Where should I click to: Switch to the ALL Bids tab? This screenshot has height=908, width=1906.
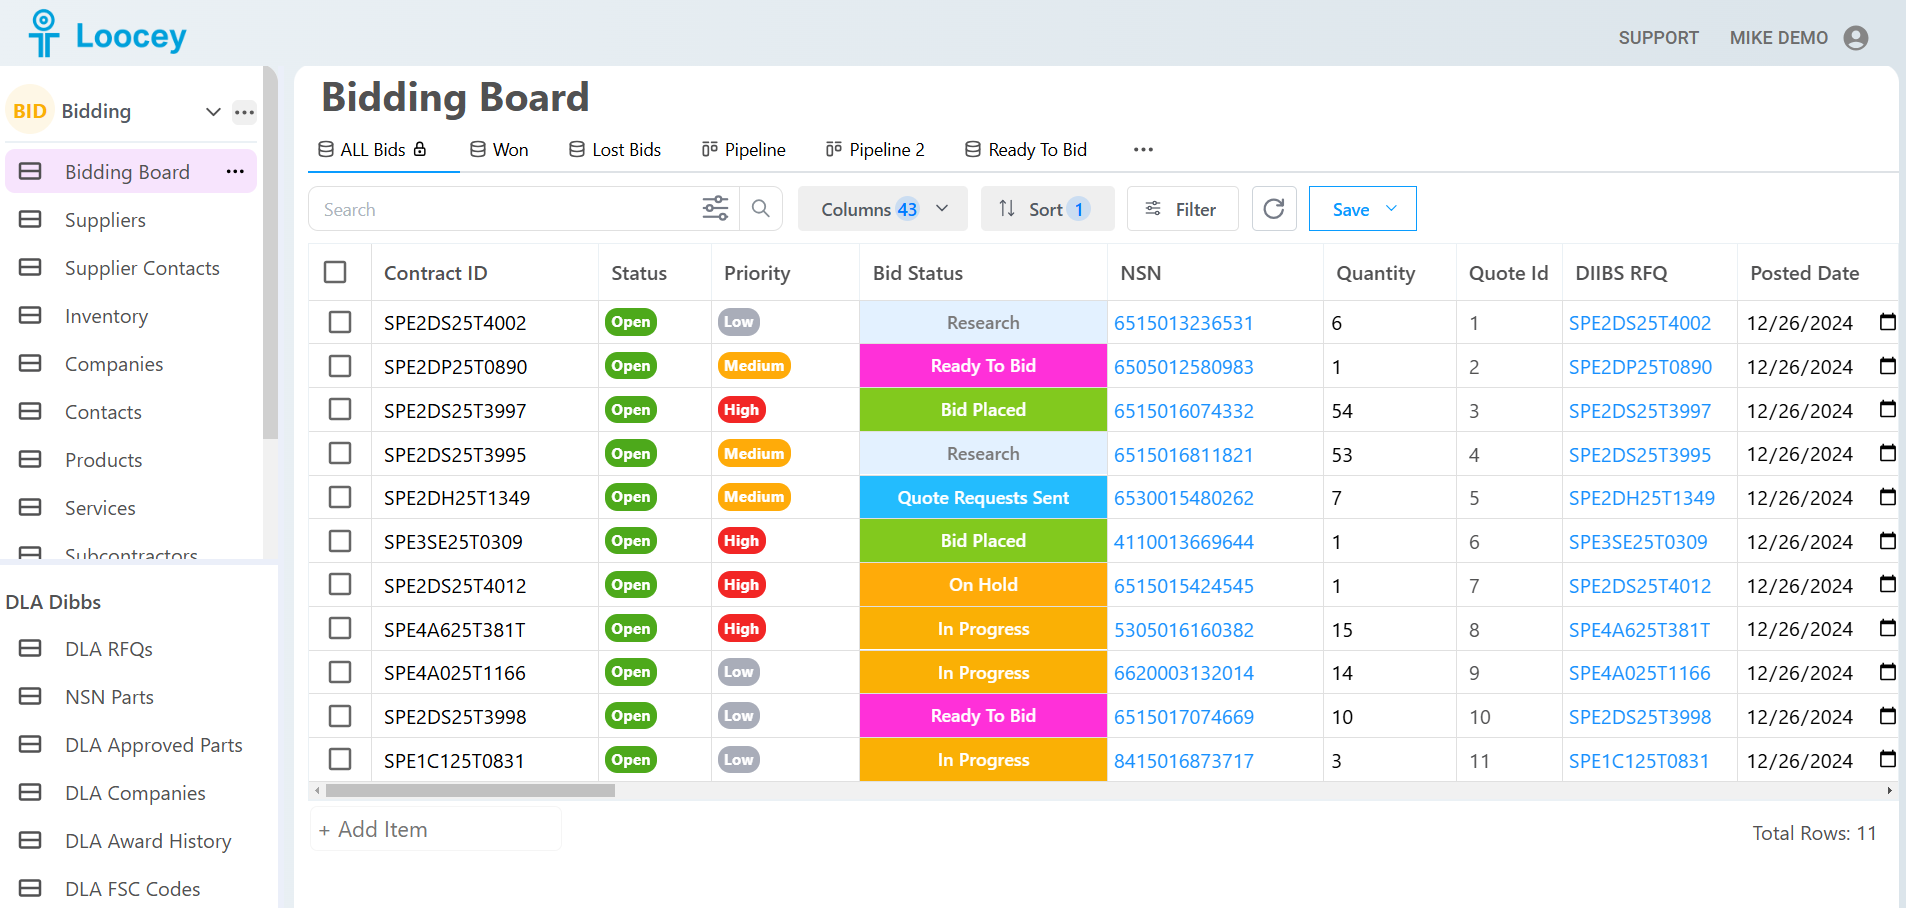click(373, 150)
